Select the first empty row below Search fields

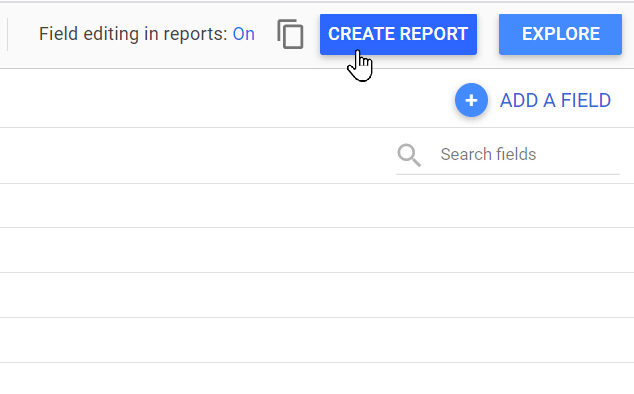[317, 205]
